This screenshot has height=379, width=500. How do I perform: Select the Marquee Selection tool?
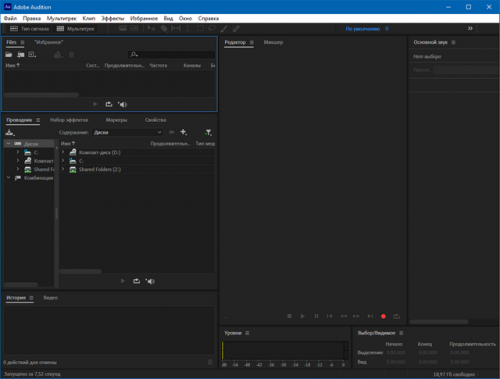click(x=200, y=29)
